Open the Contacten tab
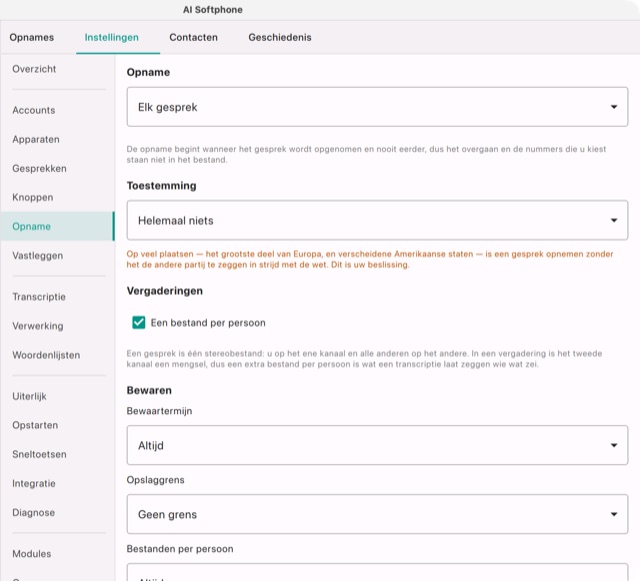The width and height of the screenshot is (640, 581). 193,37
